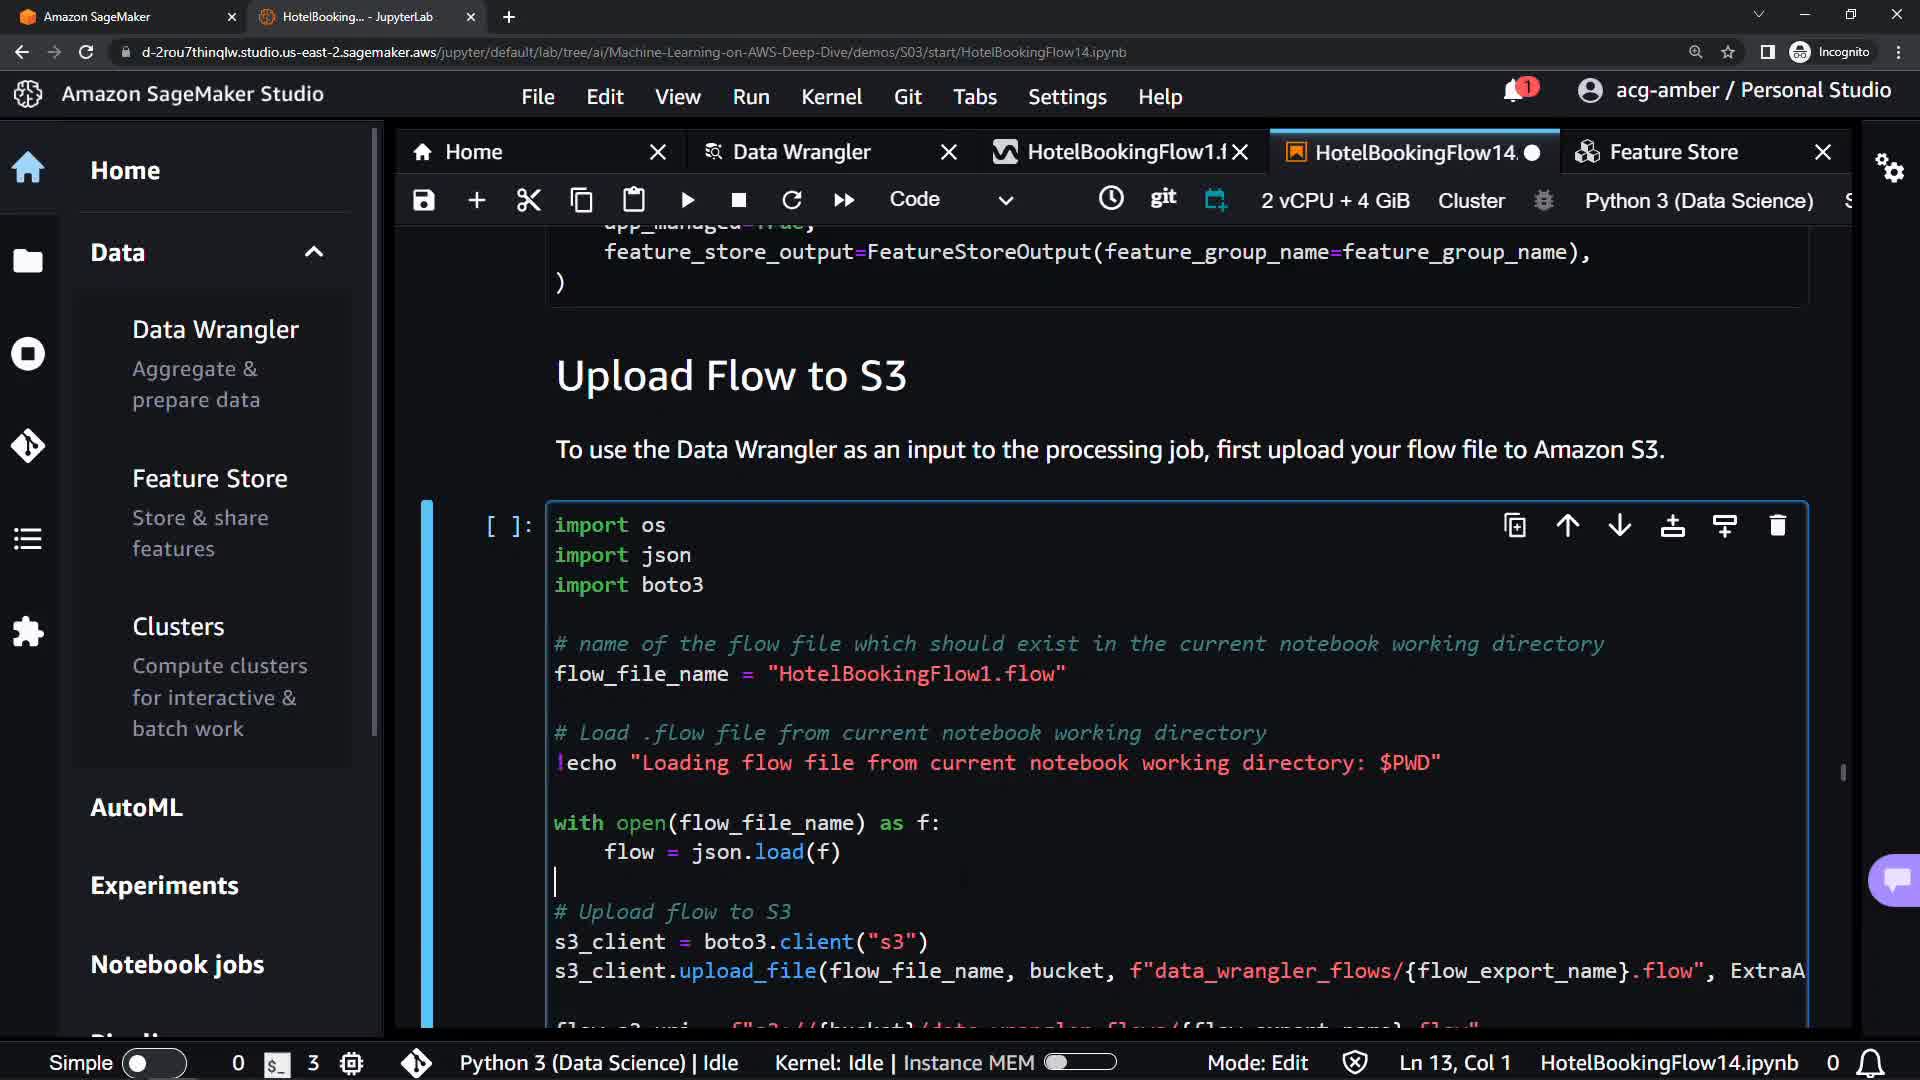Cut the selected cell

tap(528, 200)
